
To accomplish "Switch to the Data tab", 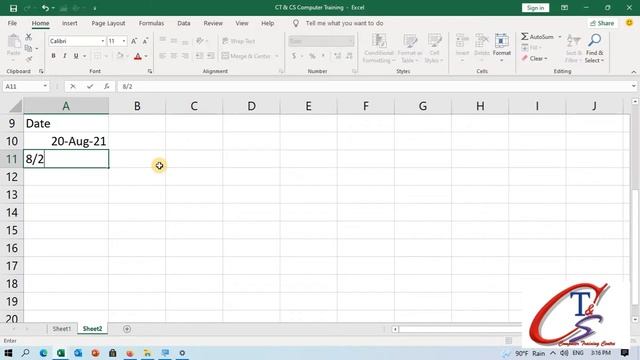I will click(x=184, y=23).
